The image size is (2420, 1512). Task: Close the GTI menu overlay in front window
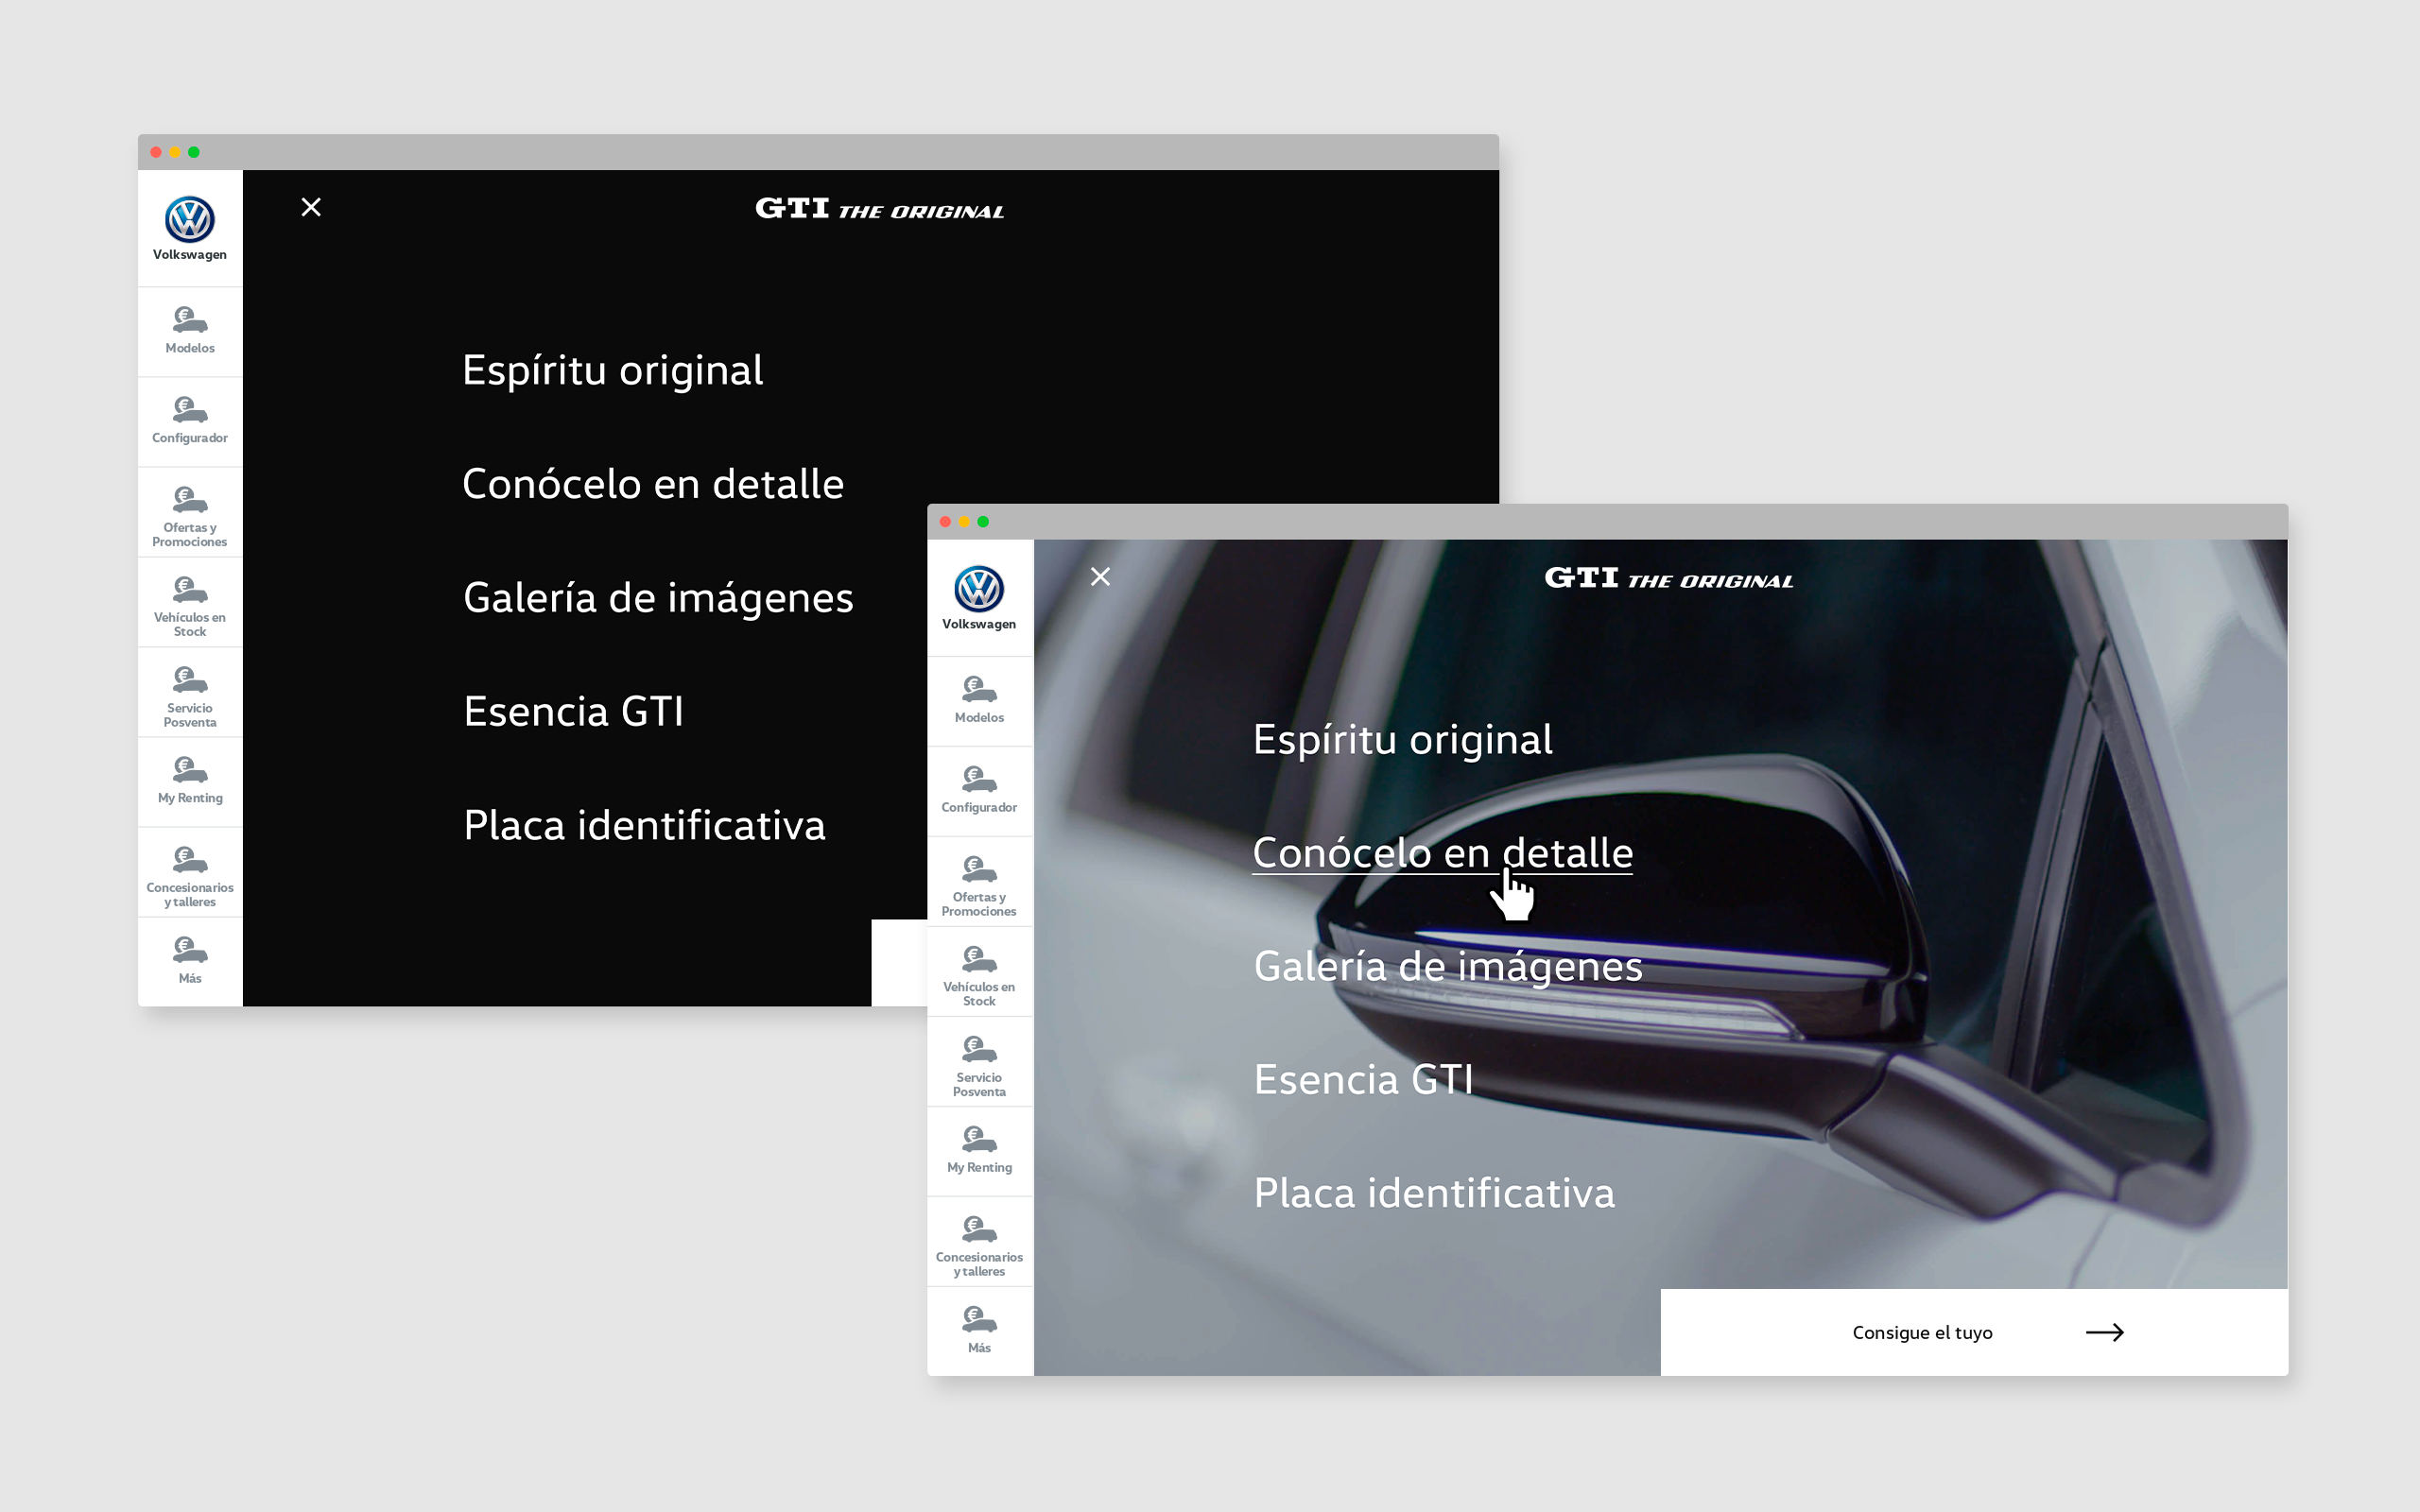(x=1100, y=577)
